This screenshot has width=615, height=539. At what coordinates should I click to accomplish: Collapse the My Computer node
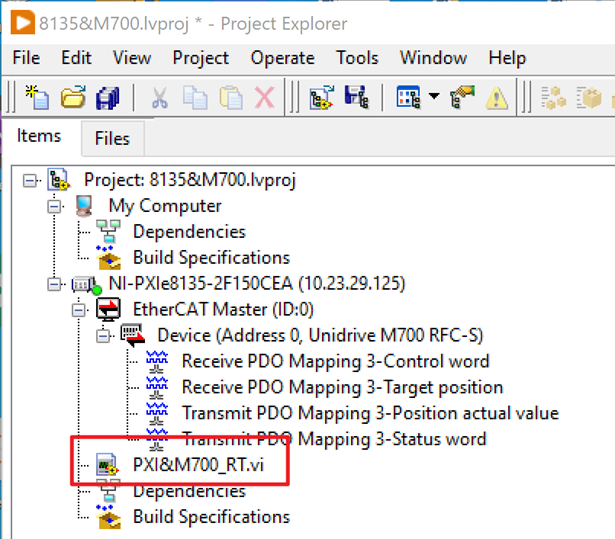click(x=54, y=206)
